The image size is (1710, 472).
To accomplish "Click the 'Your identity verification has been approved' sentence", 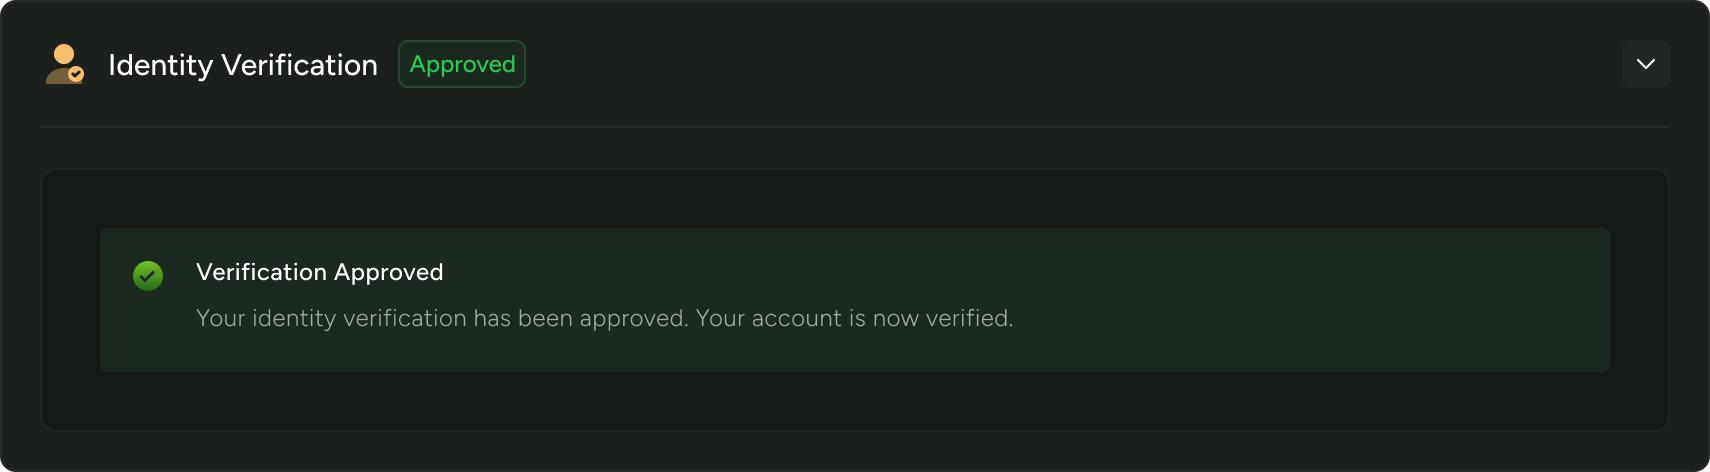I will click(441, 318).
